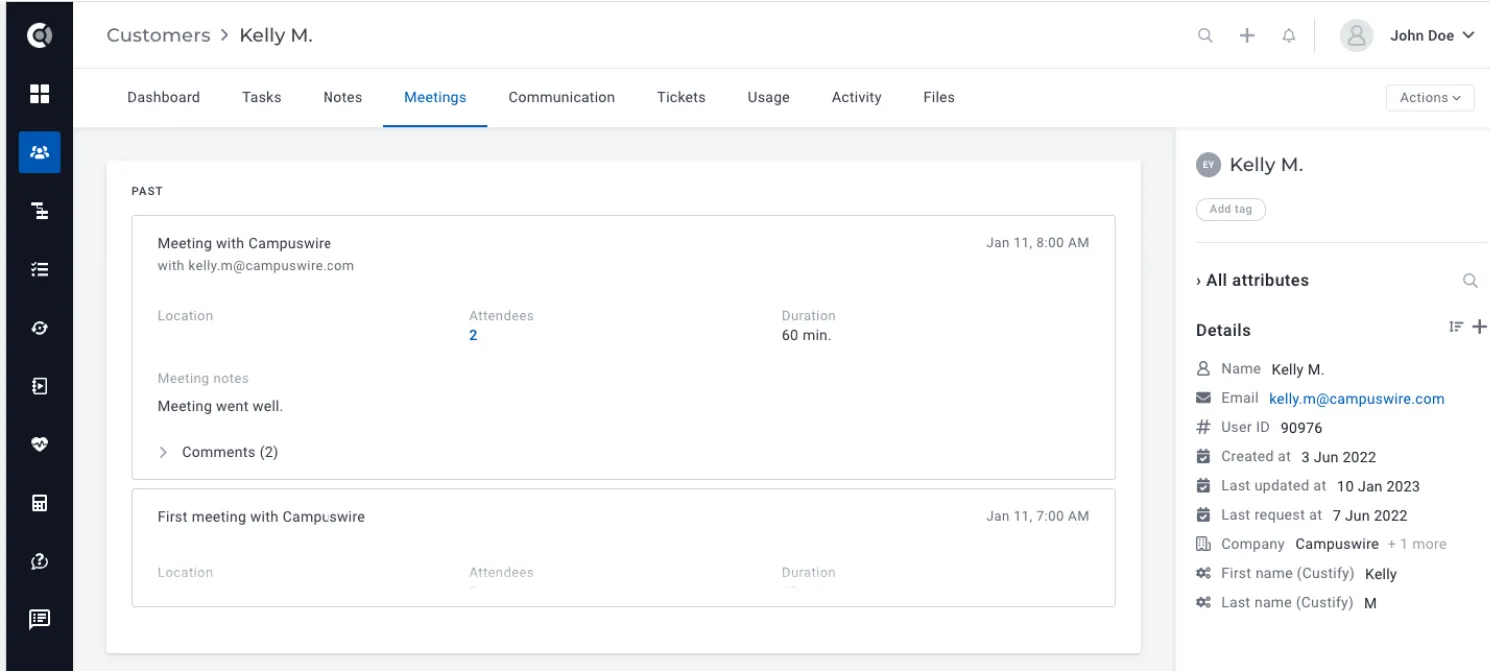Open notifications bell icon
Screen dimensions: 1490x671
click(1289, 36)
